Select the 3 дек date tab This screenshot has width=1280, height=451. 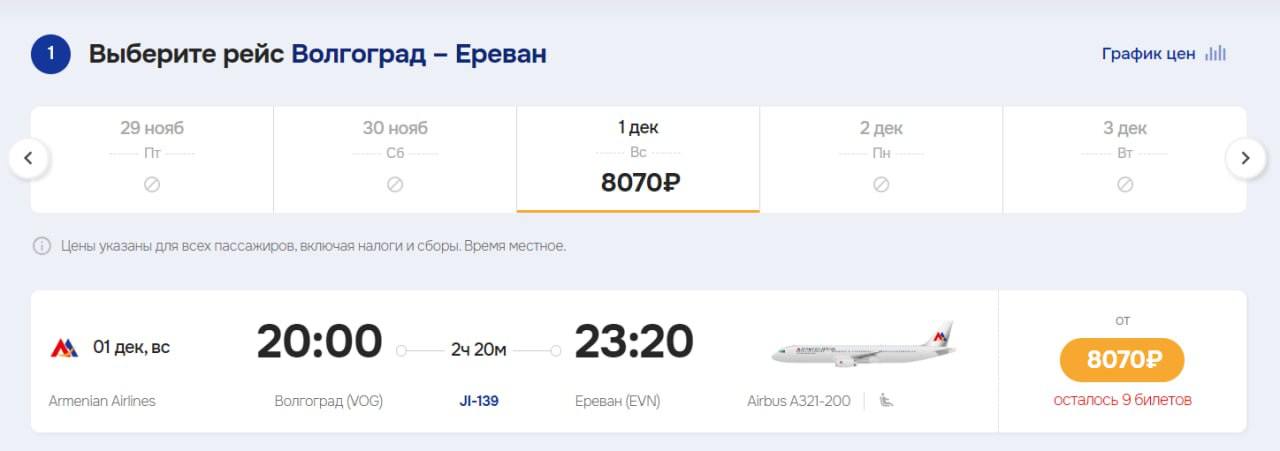(1125, 159)
